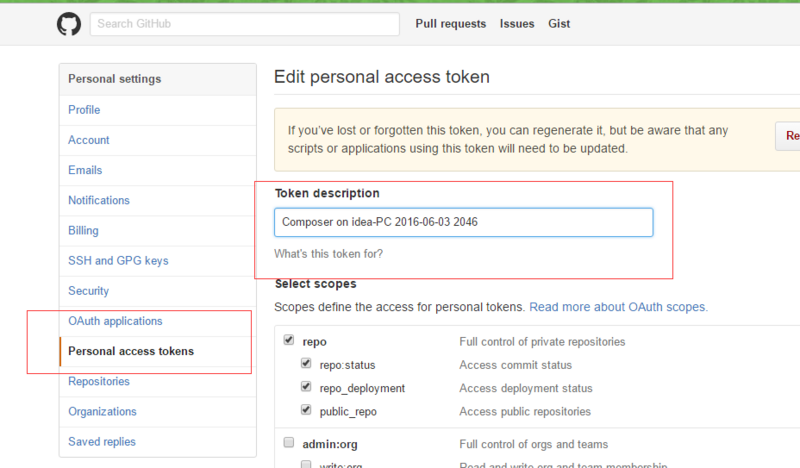The width and height of the screenshot is (800, 468).
Task: Open Gist link in header
Action: pos(559,24)
